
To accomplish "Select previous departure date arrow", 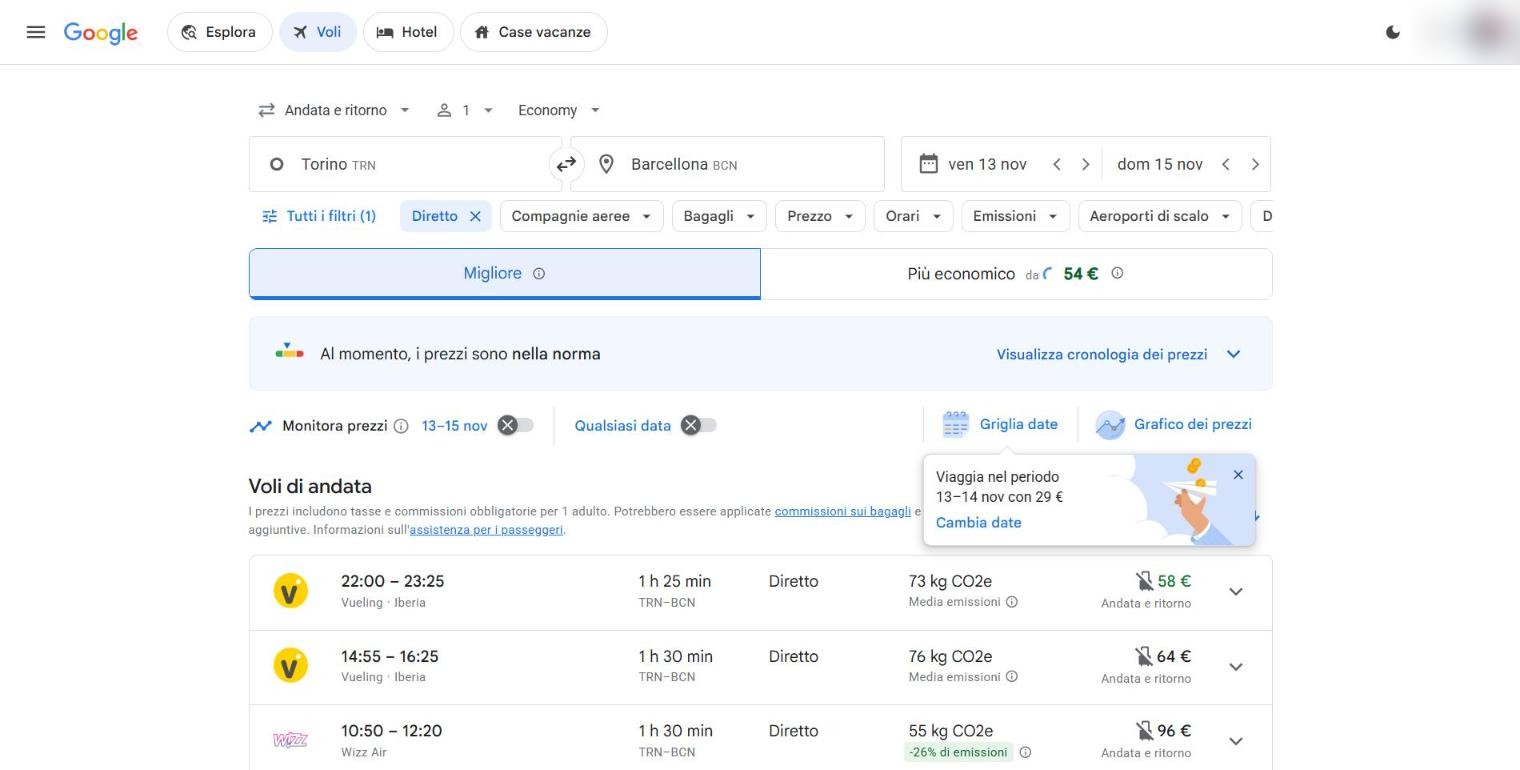I will [1056, 164].
